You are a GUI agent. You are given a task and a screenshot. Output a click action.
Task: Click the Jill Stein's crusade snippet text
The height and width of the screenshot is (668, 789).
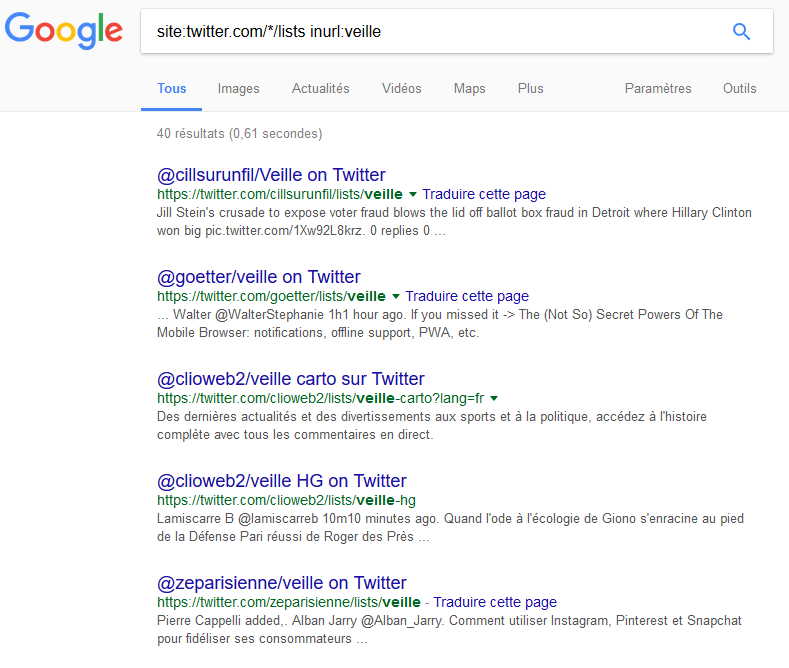point(454,221)
